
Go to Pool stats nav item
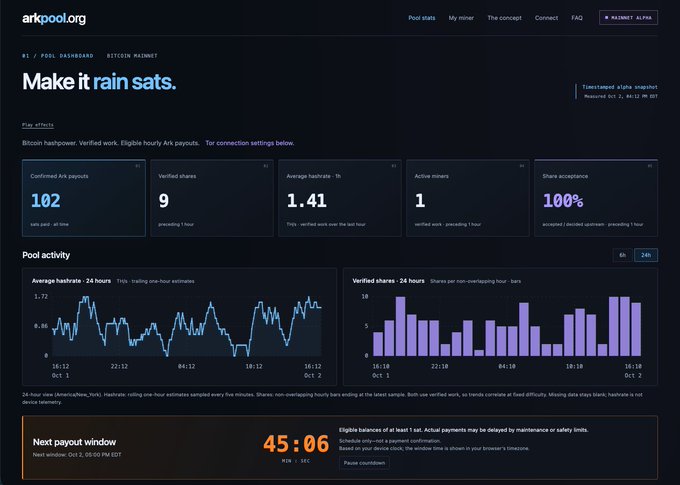(422, 18)
